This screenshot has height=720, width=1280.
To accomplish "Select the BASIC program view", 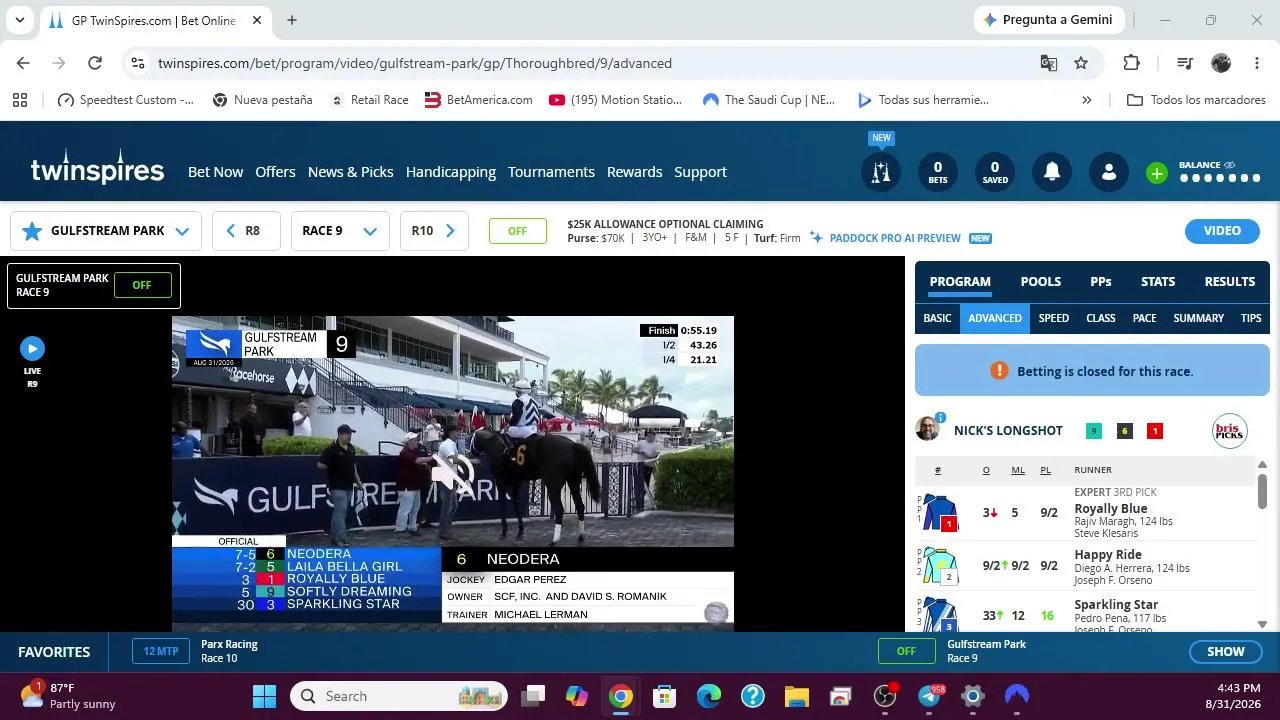I will tap(937, 318).
